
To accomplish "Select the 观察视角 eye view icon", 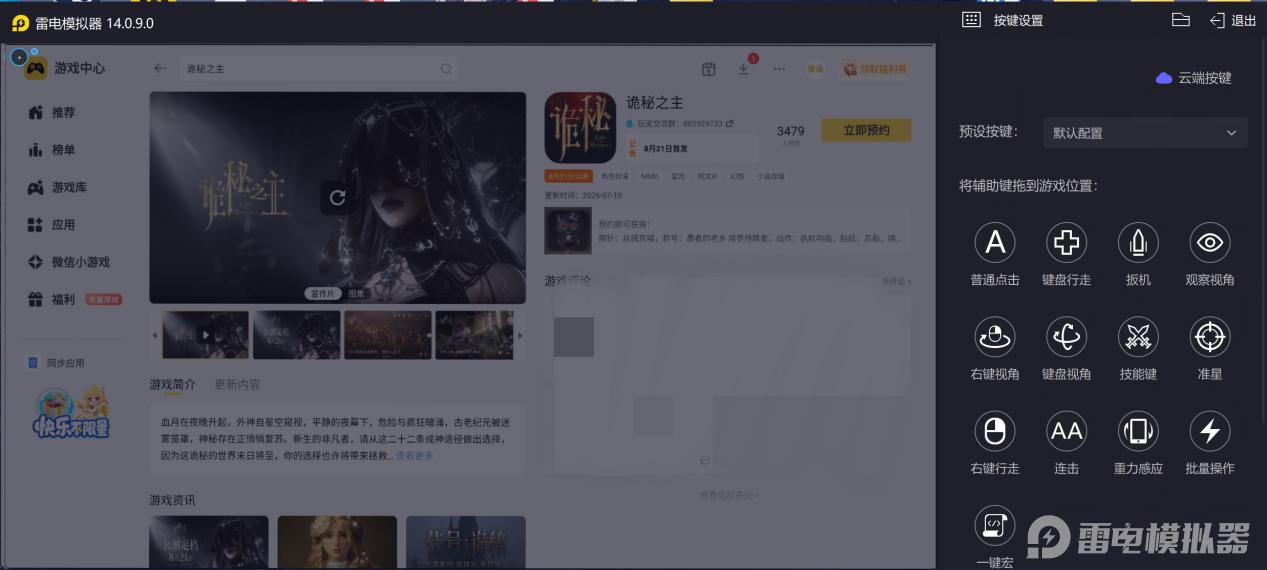I will click(x=1209, y=242).
